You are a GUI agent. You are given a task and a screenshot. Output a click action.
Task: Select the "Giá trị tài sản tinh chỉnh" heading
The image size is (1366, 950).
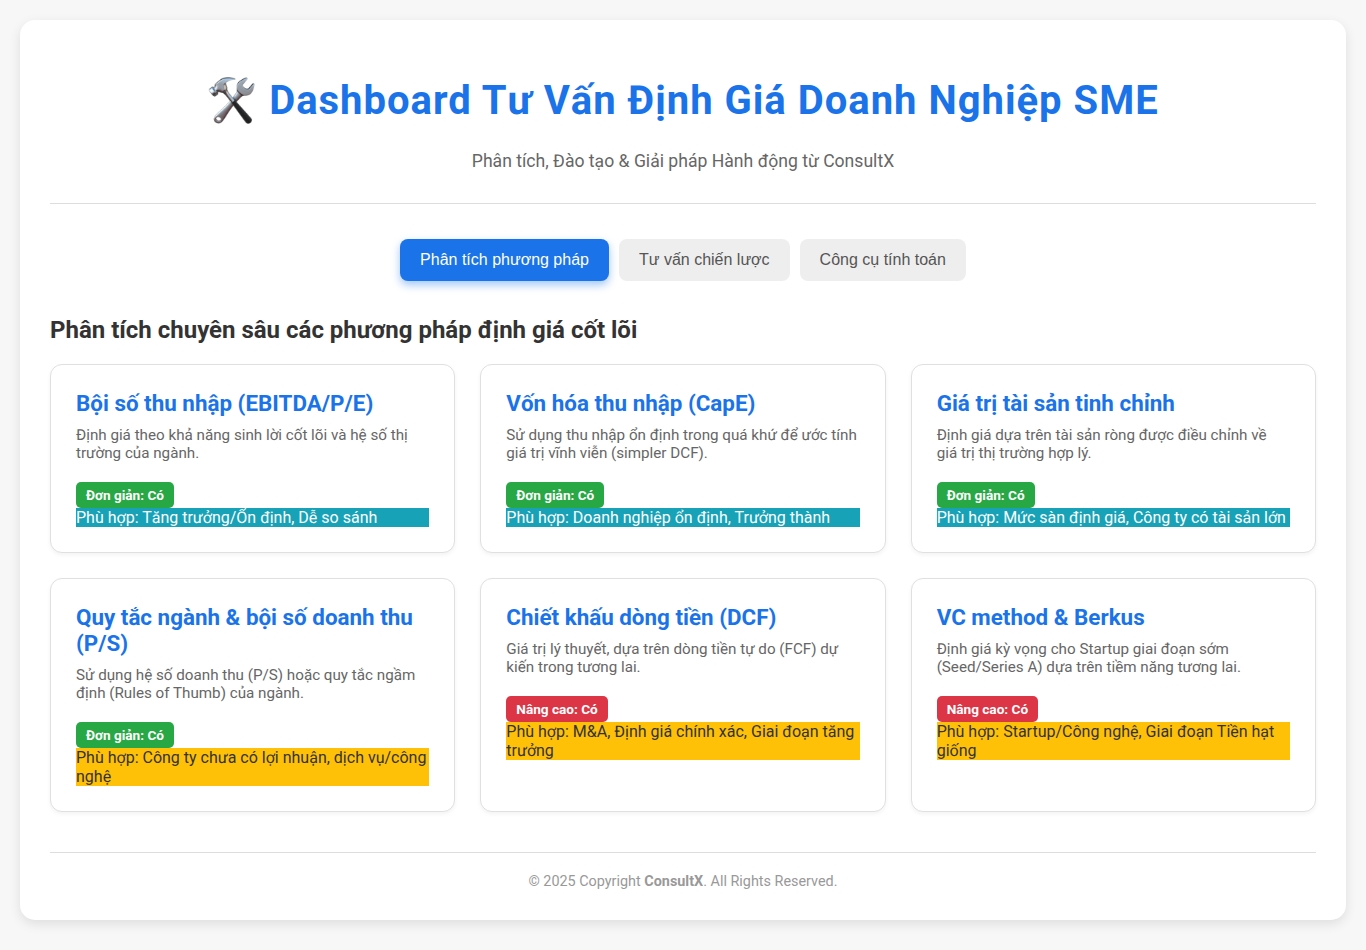[x=1055, y=404]
